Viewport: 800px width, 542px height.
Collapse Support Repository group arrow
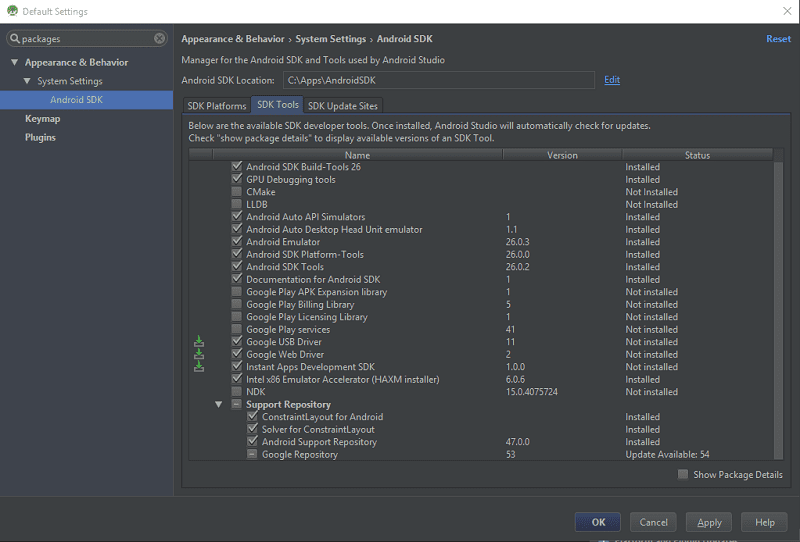pos(218,404)
